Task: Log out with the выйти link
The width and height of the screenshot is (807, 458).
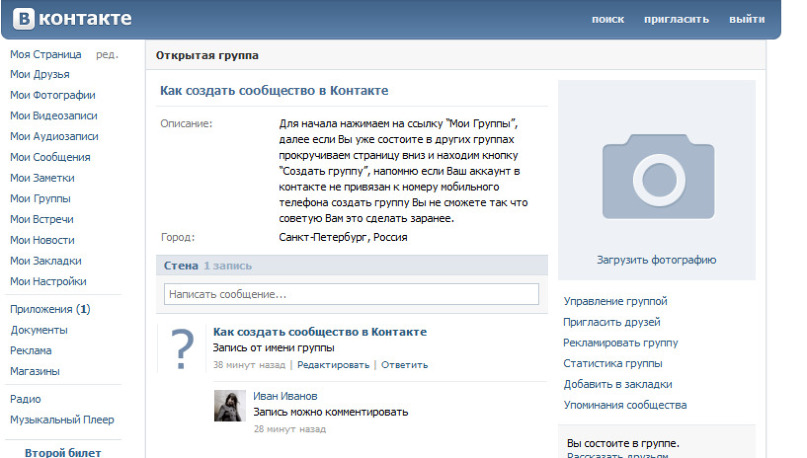Action: (747, 20)
